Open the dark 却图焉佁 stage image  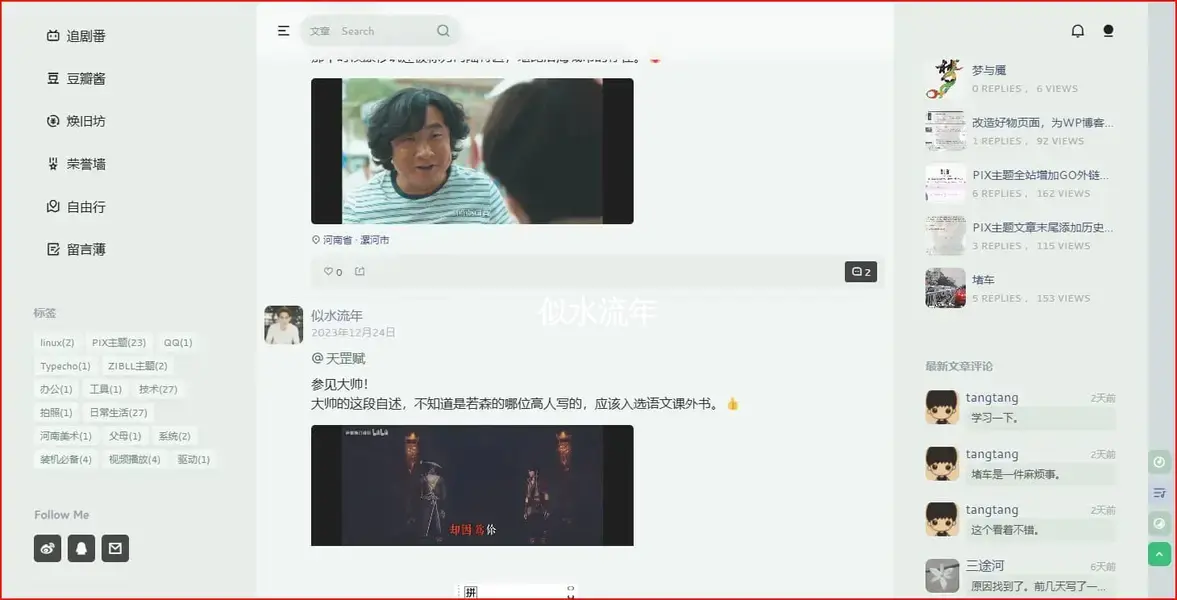pyautogui.click(x=472, y=485)
